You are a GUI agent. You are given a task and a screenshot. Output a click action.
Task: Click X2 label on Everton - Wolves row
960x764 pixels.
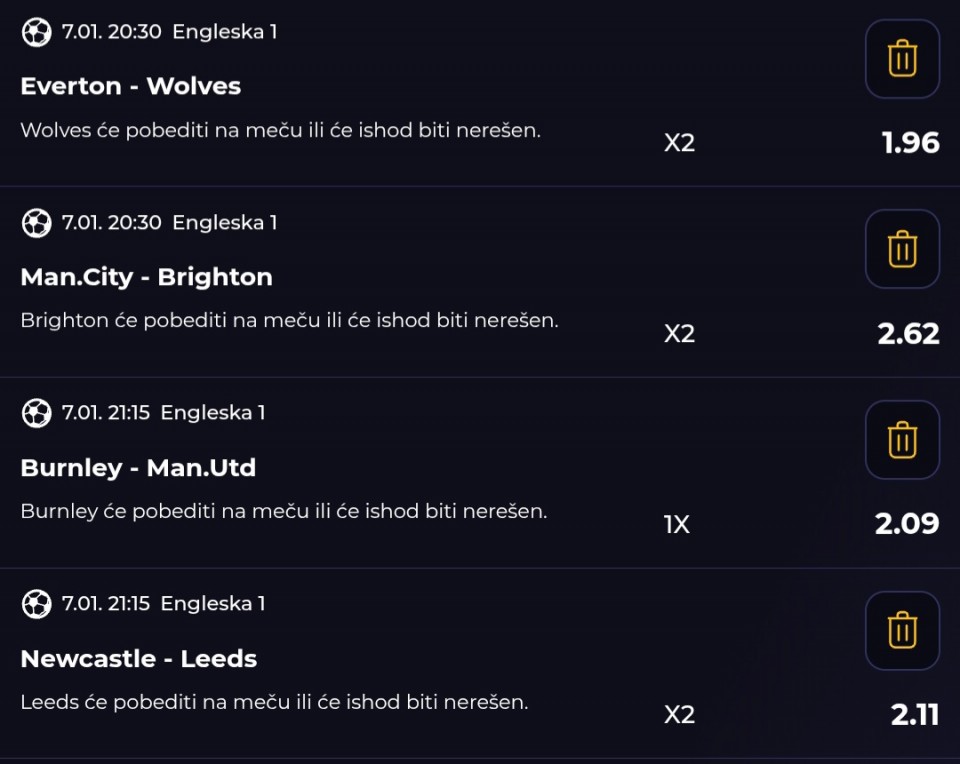679,143
